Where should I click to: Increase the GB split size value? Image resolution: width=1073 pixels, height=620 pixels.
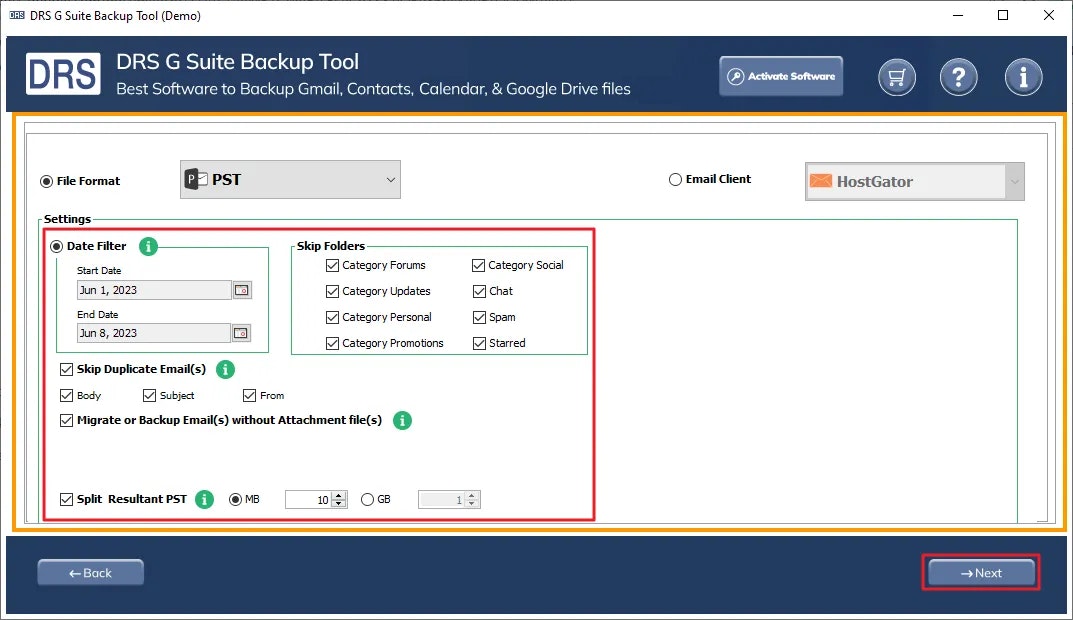[x=472, y=495]
